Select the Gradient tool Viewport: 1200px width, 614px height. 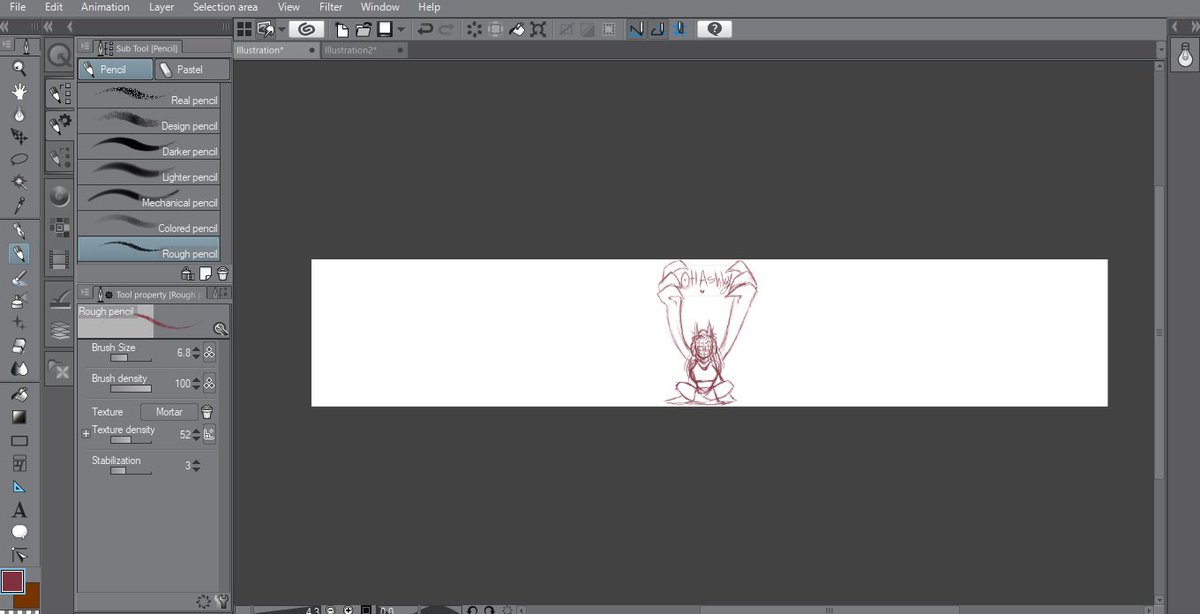point(18,417)
